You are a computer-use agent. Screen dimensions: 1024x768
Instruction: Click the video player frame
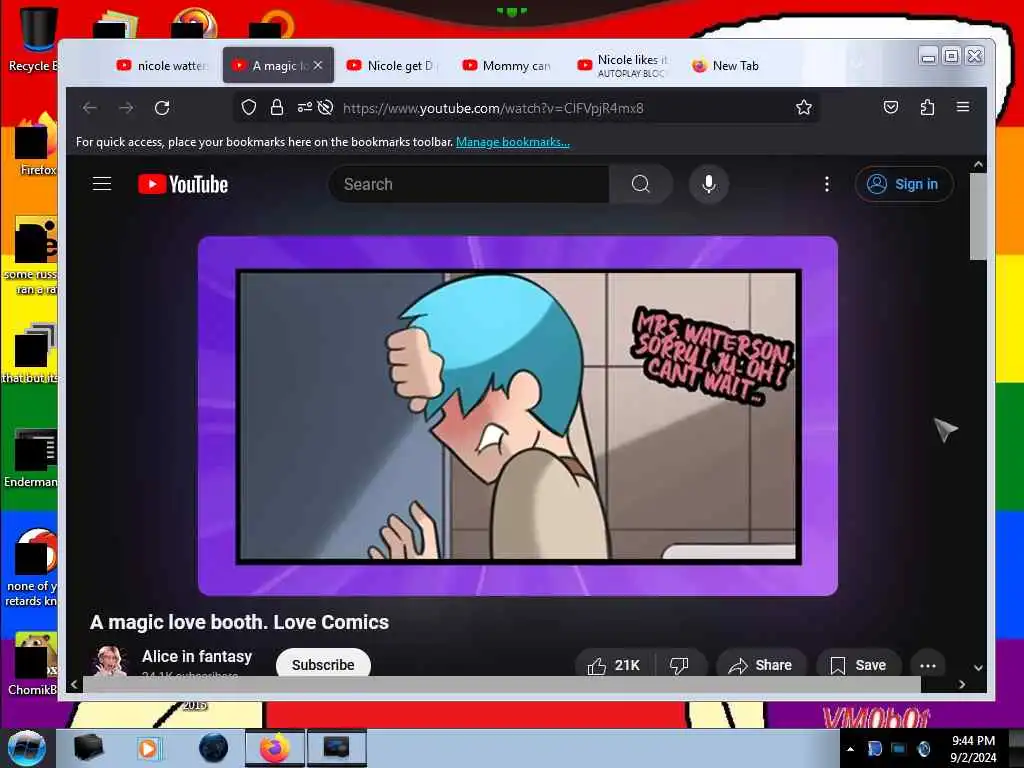coord(518,416)
